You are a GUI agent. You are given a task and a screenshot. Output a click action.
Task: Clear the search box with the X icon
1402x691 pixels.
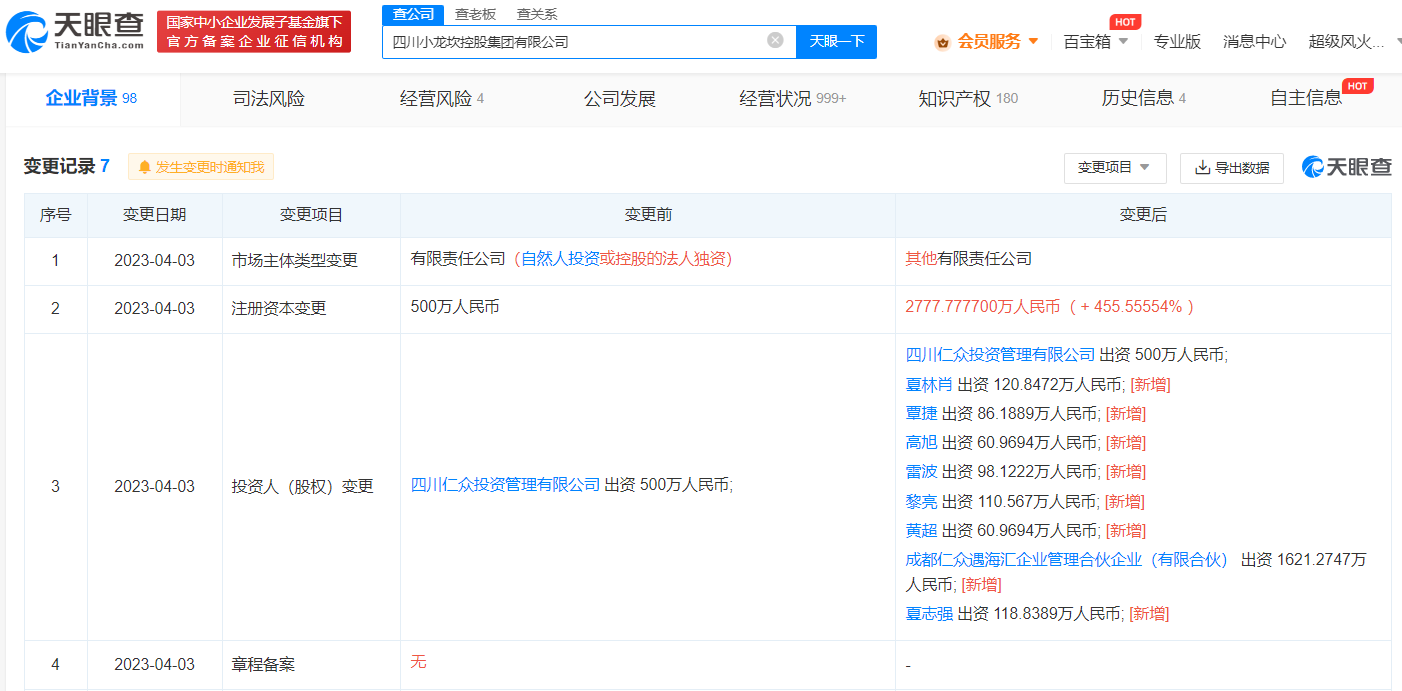coord(775,40)
